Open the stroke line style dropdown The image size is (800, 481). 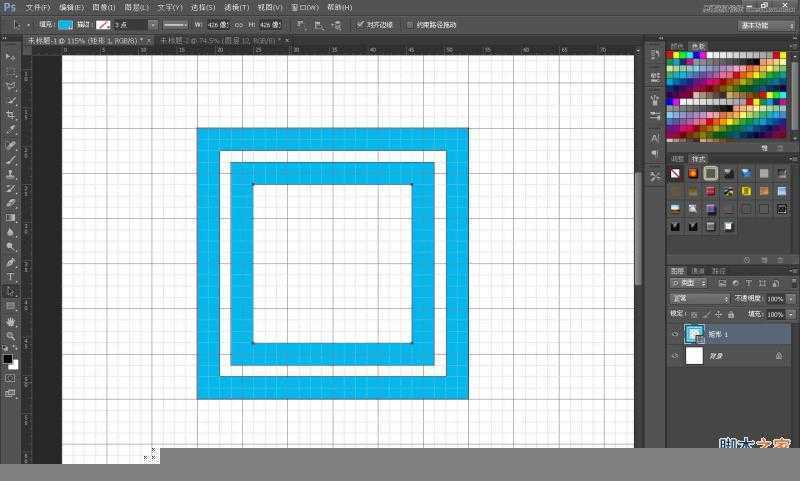[176, 24]
